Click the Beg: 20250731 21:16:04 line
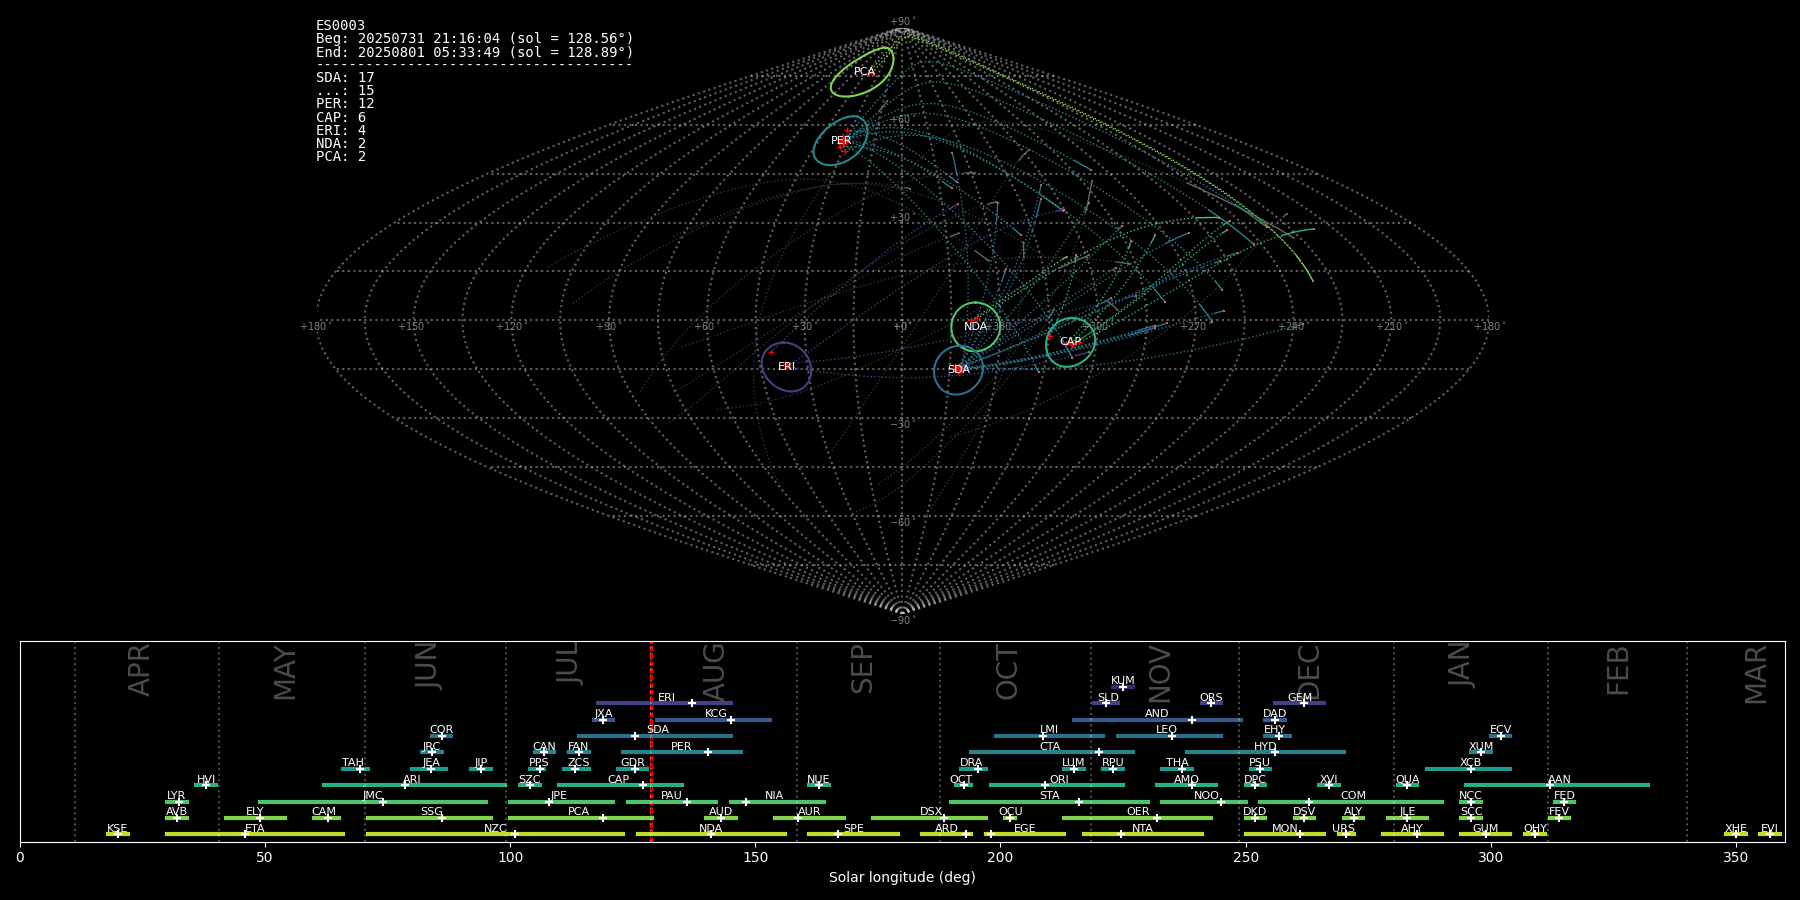This screenshot has height=900, width=1800. 475,39
